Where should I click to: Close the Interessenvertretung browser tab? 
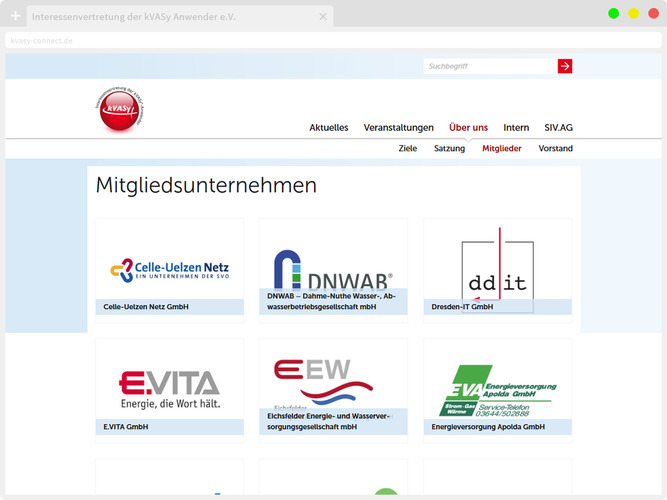(x=322, y=17)
